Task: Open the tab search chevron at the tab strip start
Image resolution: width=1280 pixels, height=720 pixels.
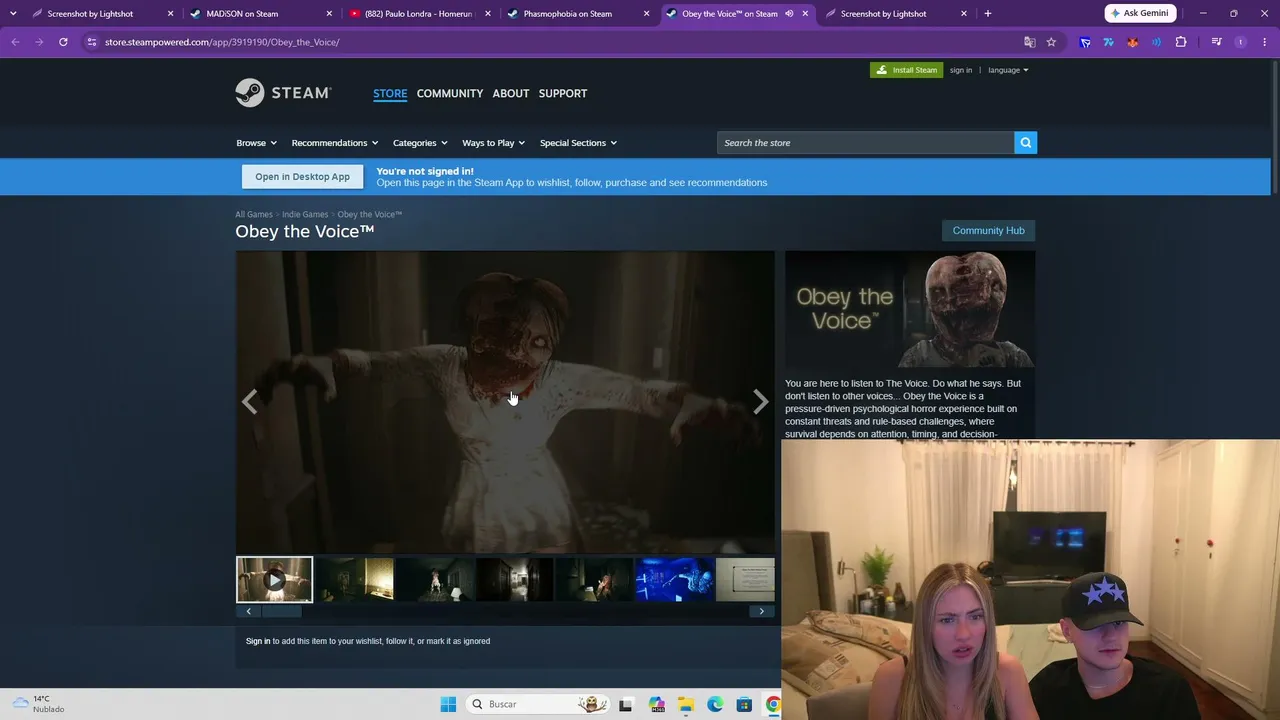Action: 13,14
